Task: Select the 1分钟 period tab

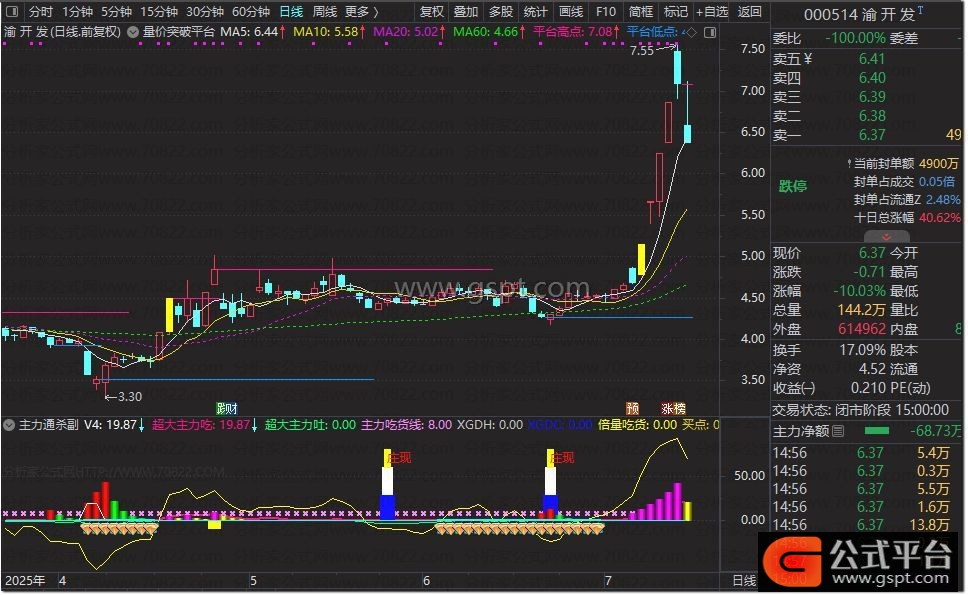Action: [x=77, y=12]
